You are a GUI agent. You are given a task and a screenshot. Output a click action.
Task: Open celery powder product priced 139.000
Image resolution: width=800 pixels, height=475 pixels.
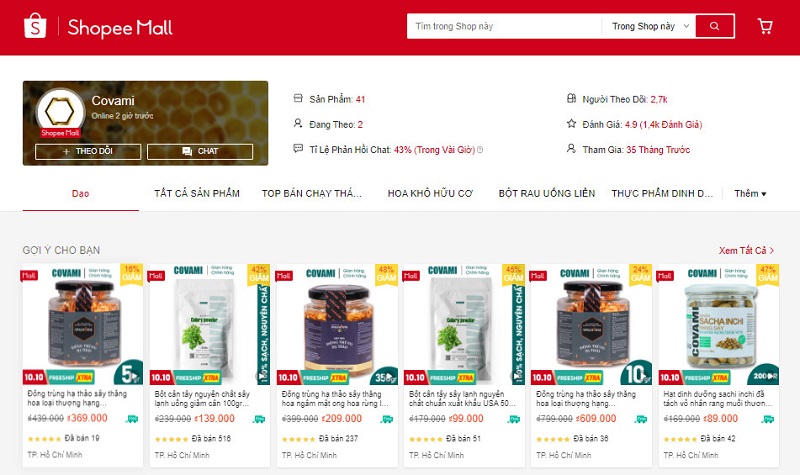(x=210, y=365)
